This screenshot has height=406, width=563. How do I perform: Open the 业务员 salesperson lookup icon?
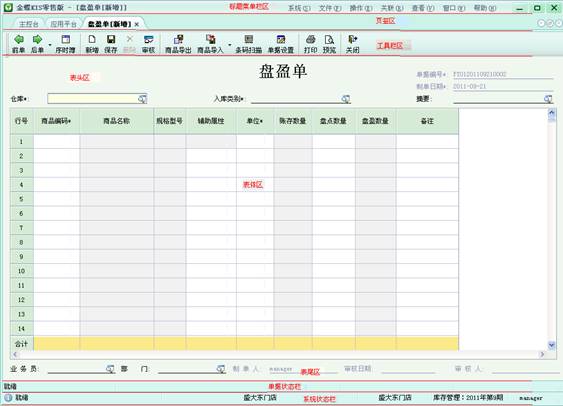[x=110, y=369]
